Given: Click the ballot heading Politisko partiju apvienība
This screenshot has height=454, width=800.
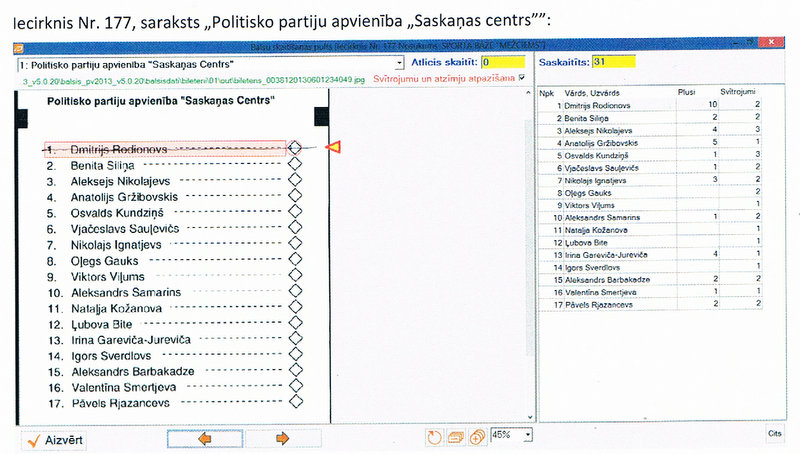Looking at the screenshot, I should click(x=161, y=101).
